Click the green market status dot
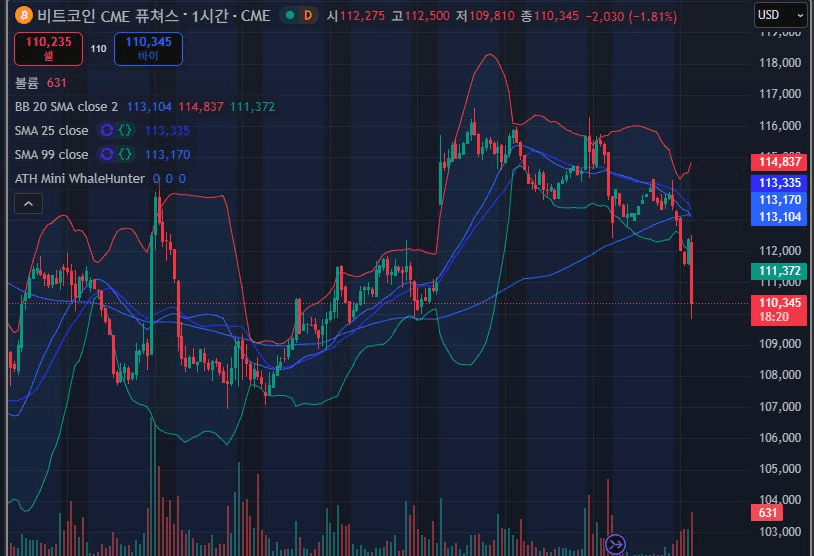The height and width of the screenshot is (556, 814). [289, 16]
